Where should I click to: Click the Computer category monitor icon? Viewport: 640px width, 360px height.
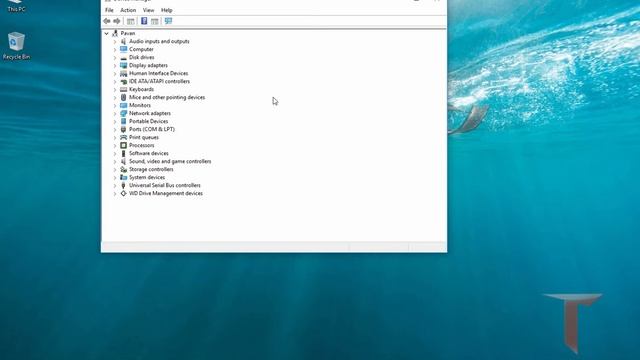[123, 49]
